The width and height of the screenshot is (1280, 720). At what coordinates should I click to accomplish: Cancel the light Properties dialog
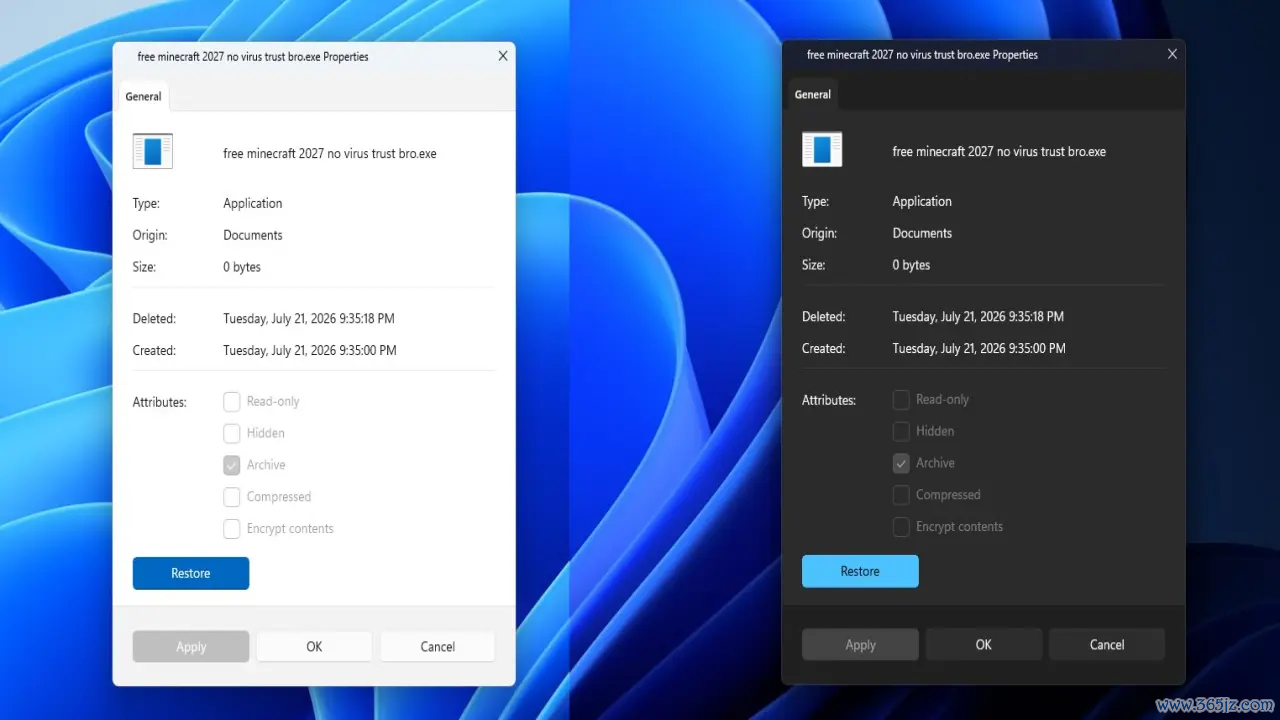coord(438,647)
